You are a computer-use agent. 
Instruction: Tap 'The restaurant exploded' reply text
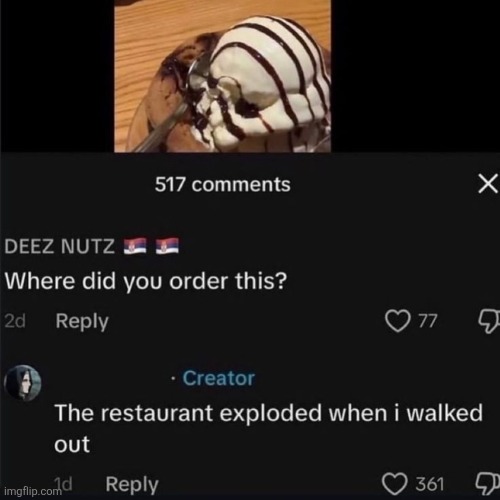click(x=269, y=428)
